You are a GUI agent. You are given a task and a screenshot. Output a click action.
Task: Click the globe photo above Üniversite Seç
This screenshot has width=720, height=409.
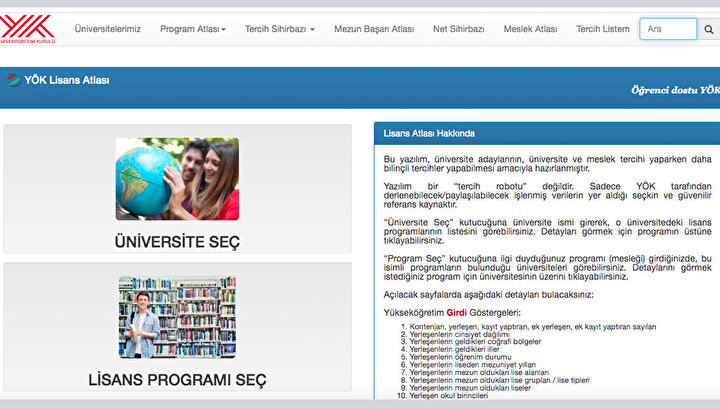click(177, 179)
